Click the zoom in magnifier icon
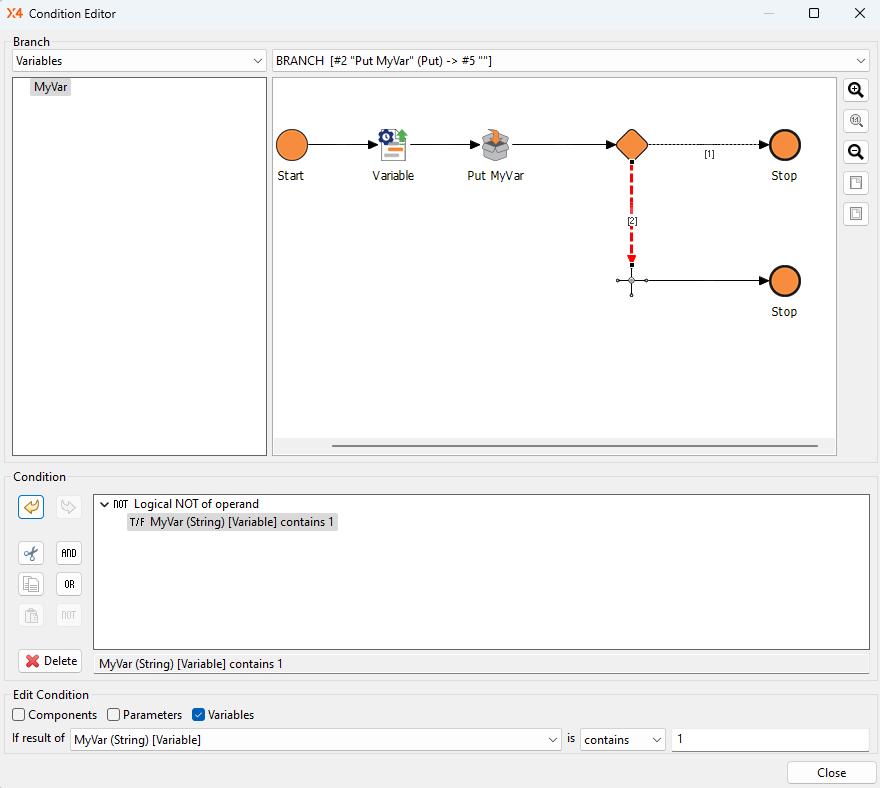This screenshot has height=788, width=880. pyautogui.click(x=855, y=90)
